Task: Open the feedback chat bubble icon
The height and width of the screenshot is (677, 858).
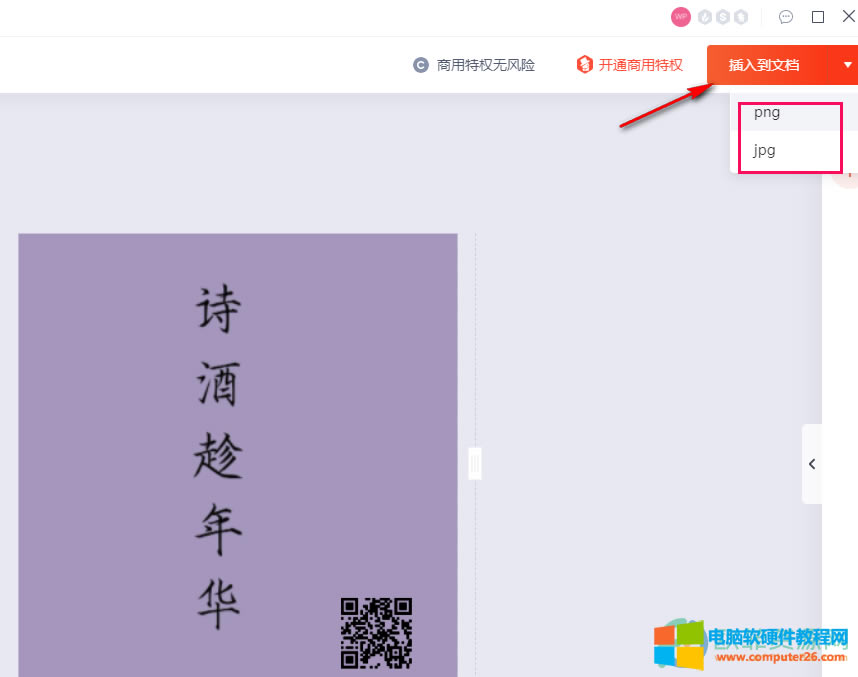Action: [786, 17]
